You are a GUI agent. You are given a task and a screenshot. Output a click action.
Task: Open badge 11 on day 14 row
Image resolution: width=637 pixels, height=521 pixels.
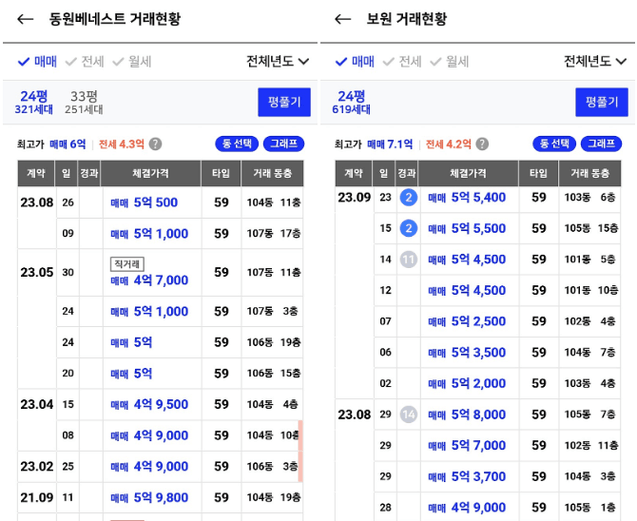[x=408, y=260]
